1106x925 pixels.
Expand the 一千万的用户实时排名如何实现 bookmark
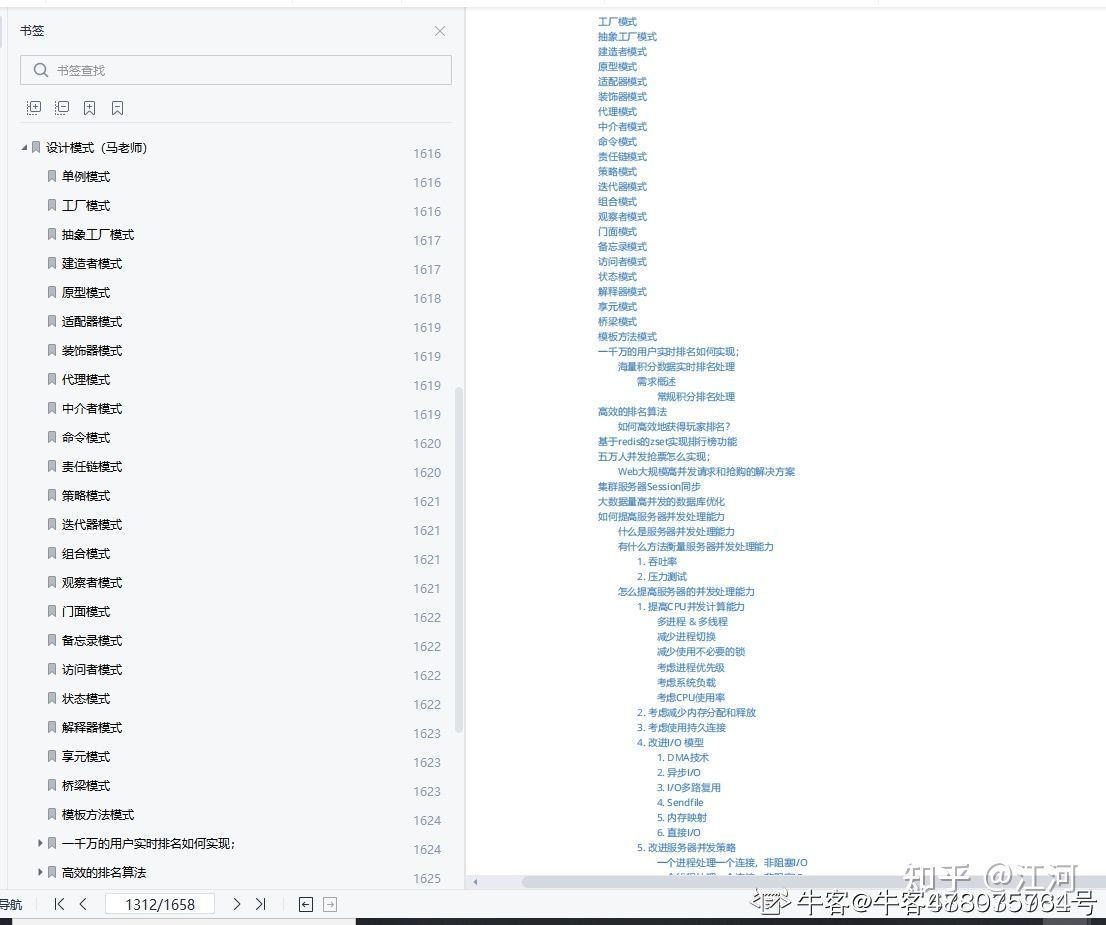(40, 843)
